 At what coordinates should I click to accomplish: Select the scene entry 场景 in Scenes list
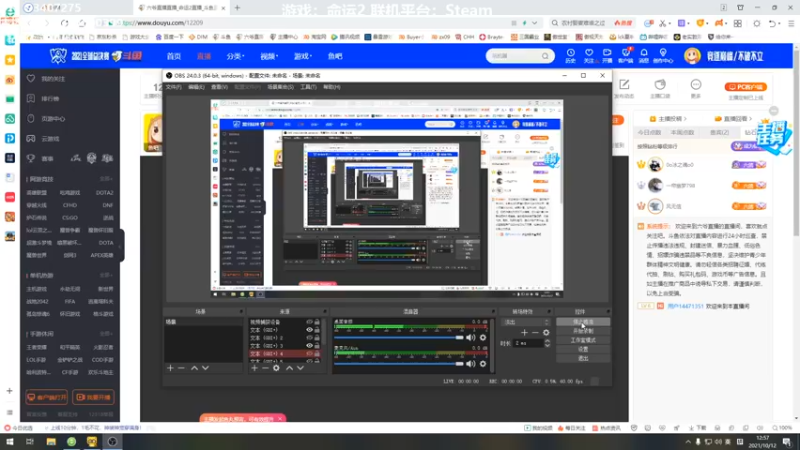click(x=203, y=322)
